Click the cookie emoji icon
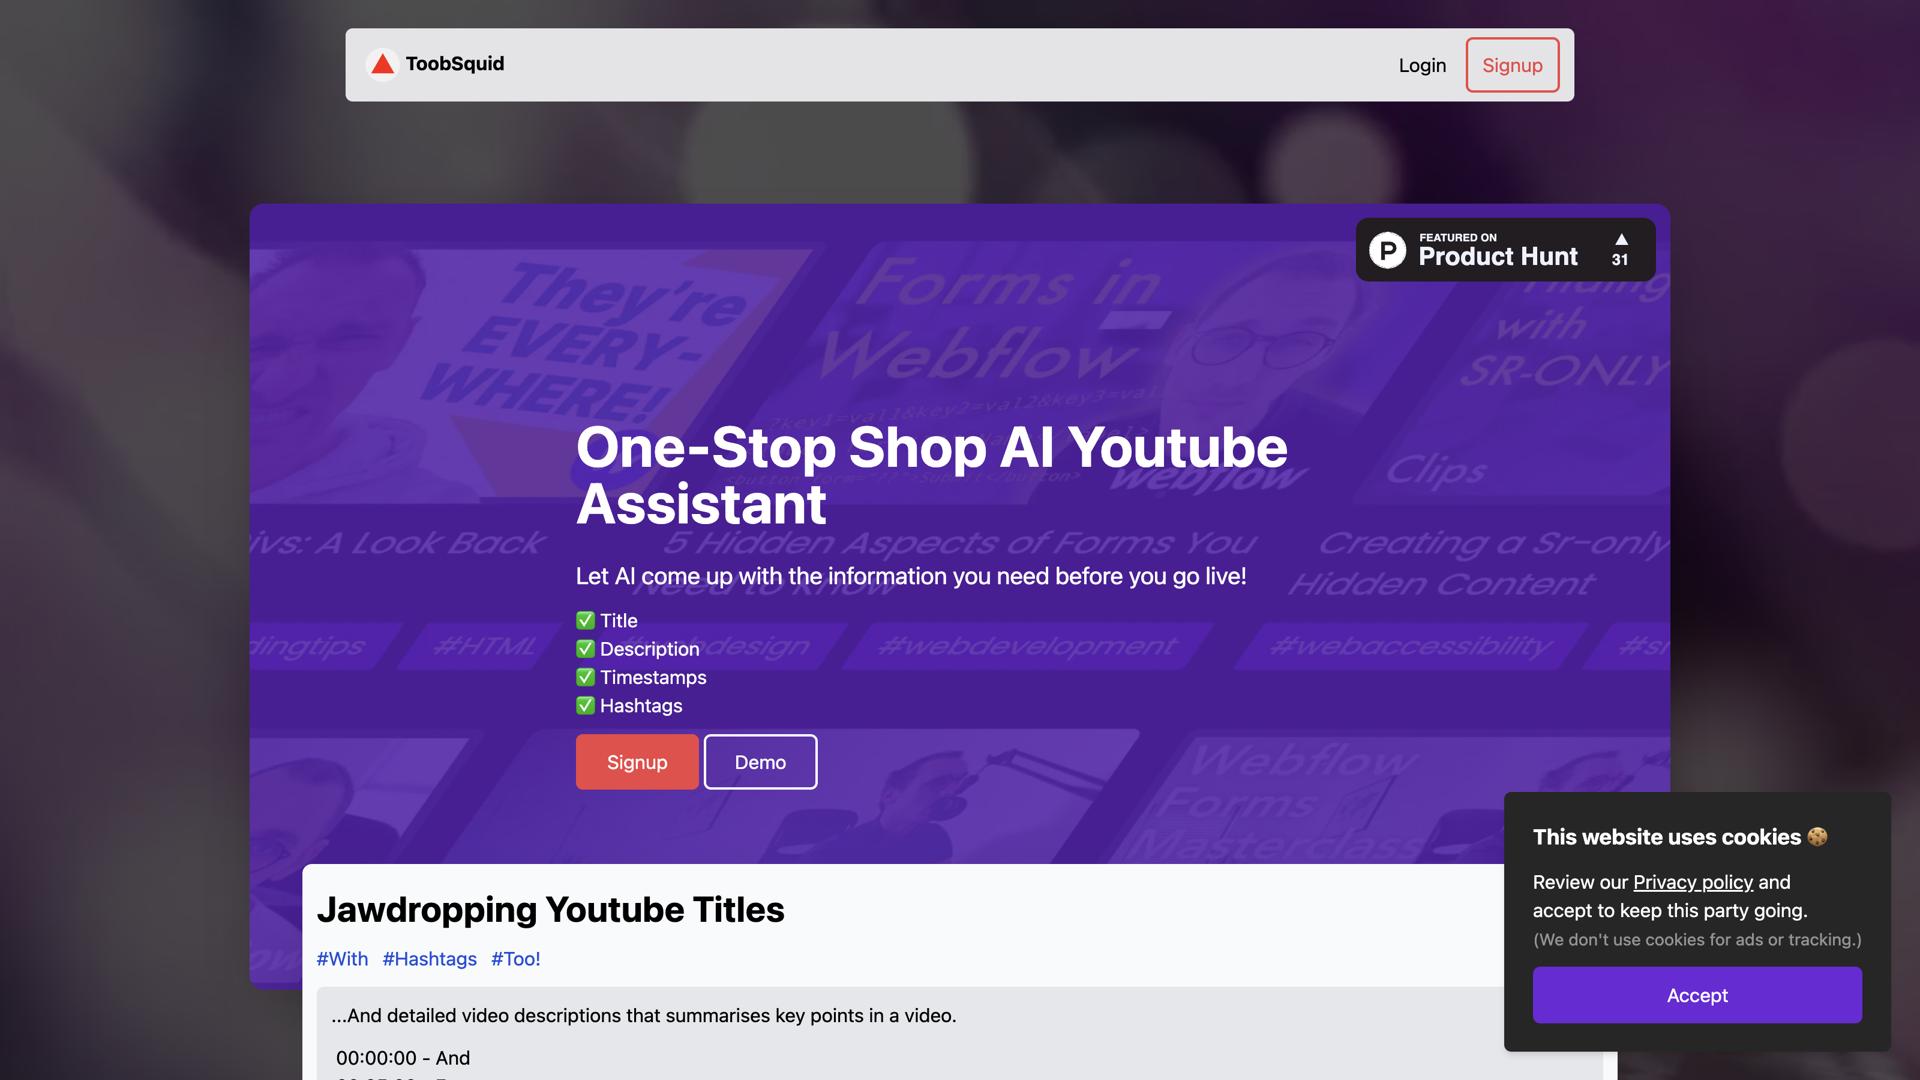Viewport: 1920px width, 1080px height. pyautogui.click(x=1817, y=837)
